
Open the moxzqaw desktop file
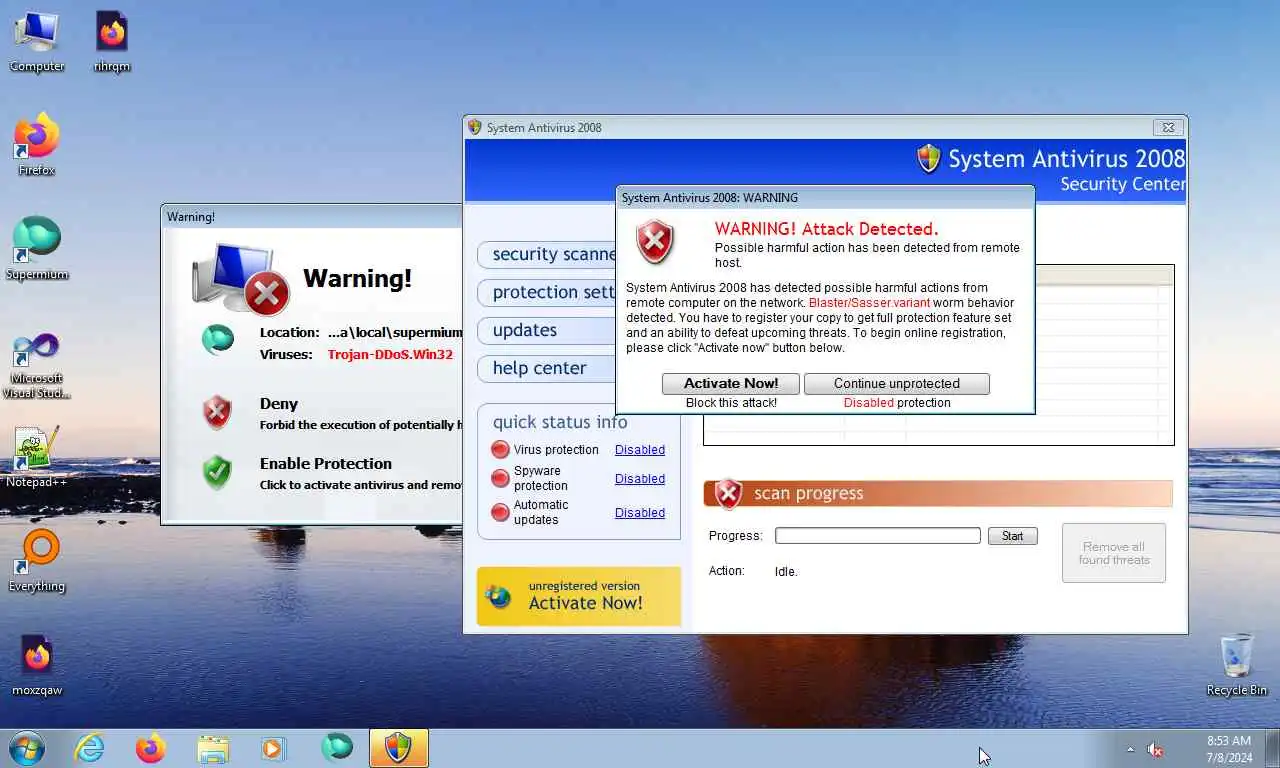click(37, 665)
